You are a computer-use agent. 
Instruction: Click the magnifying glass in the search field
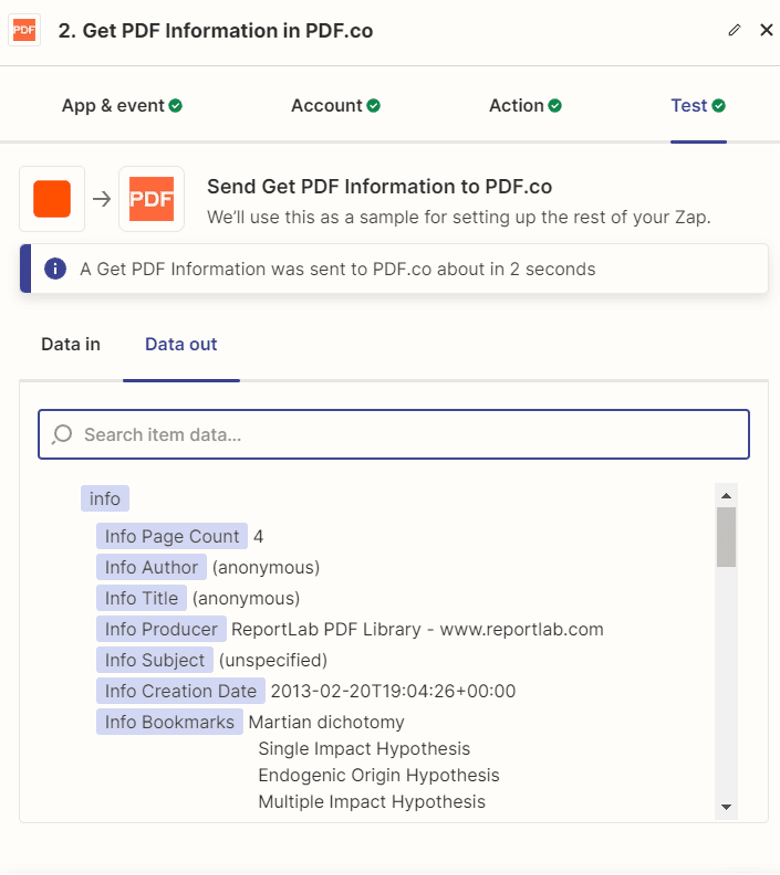click(62, 434)
